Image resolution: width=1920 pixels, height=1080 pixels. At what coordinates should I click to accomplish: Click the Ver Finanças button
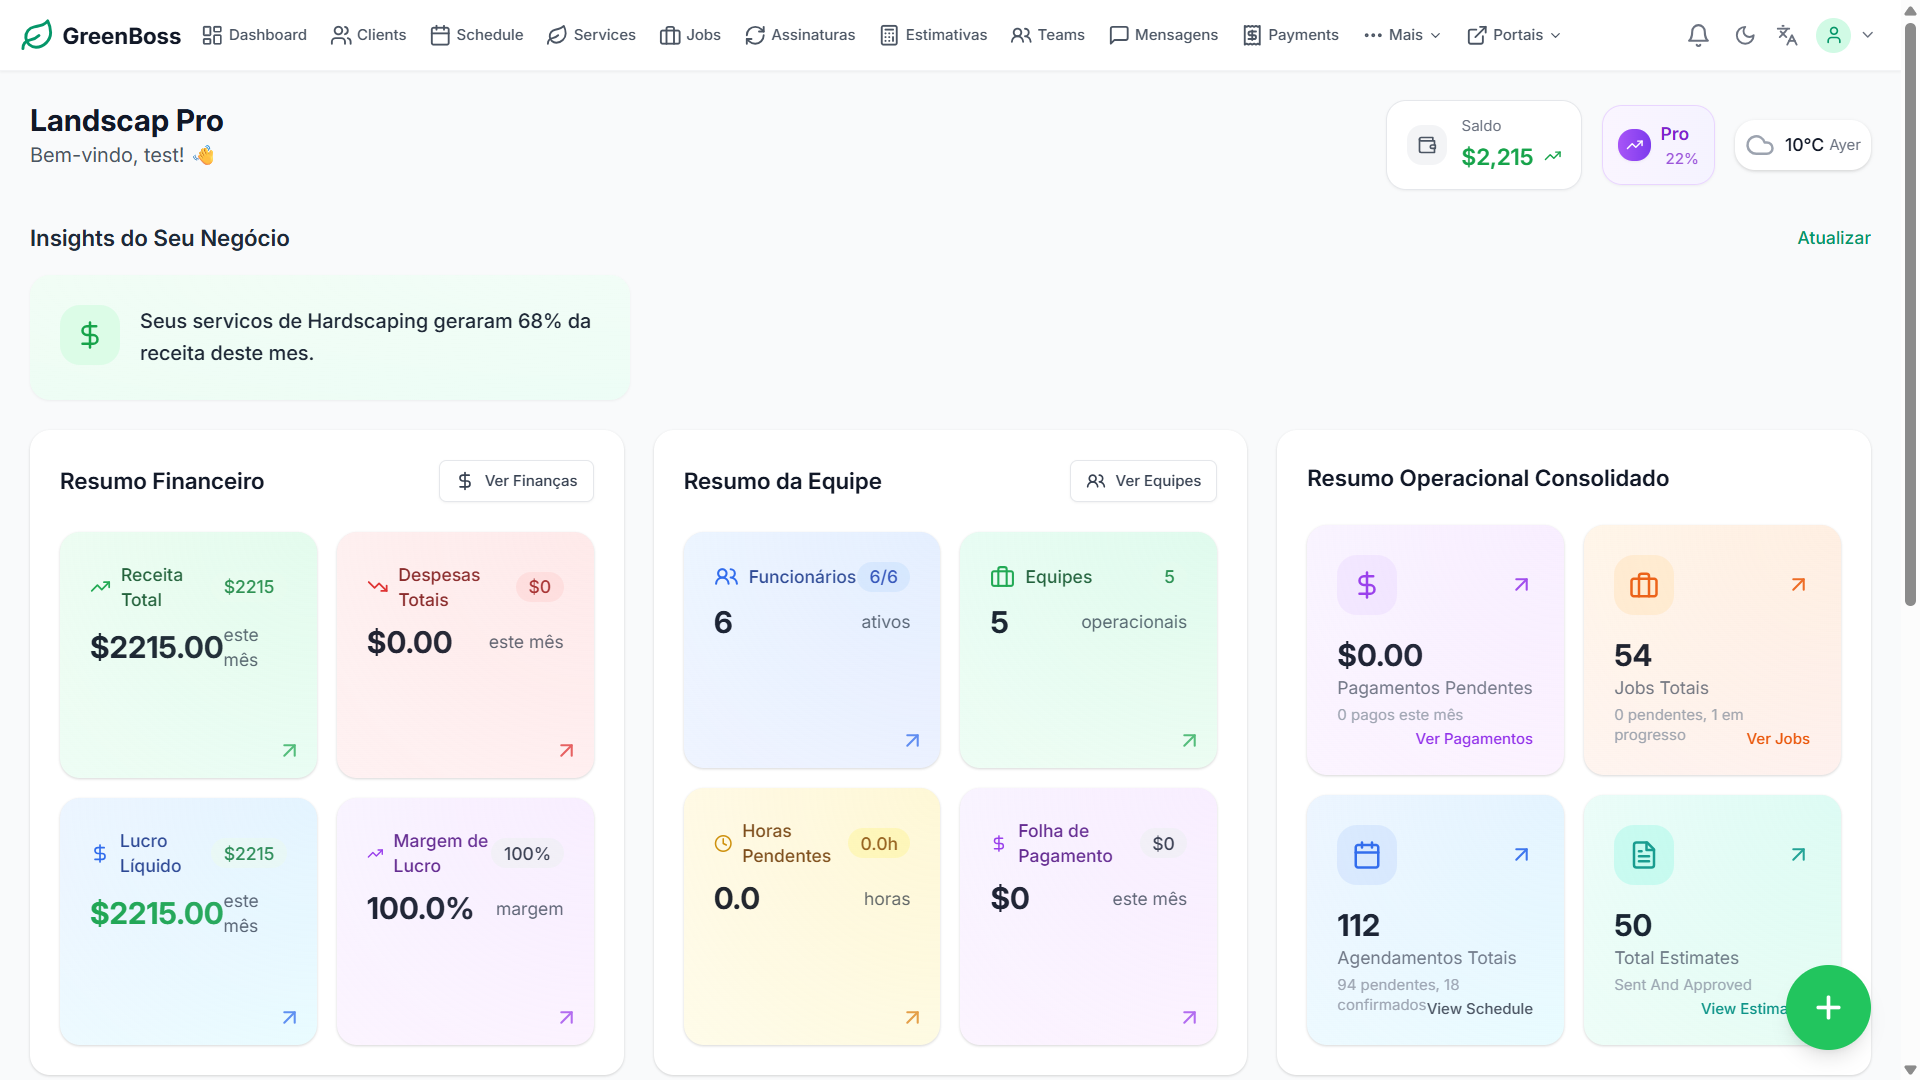coord(515,481)
